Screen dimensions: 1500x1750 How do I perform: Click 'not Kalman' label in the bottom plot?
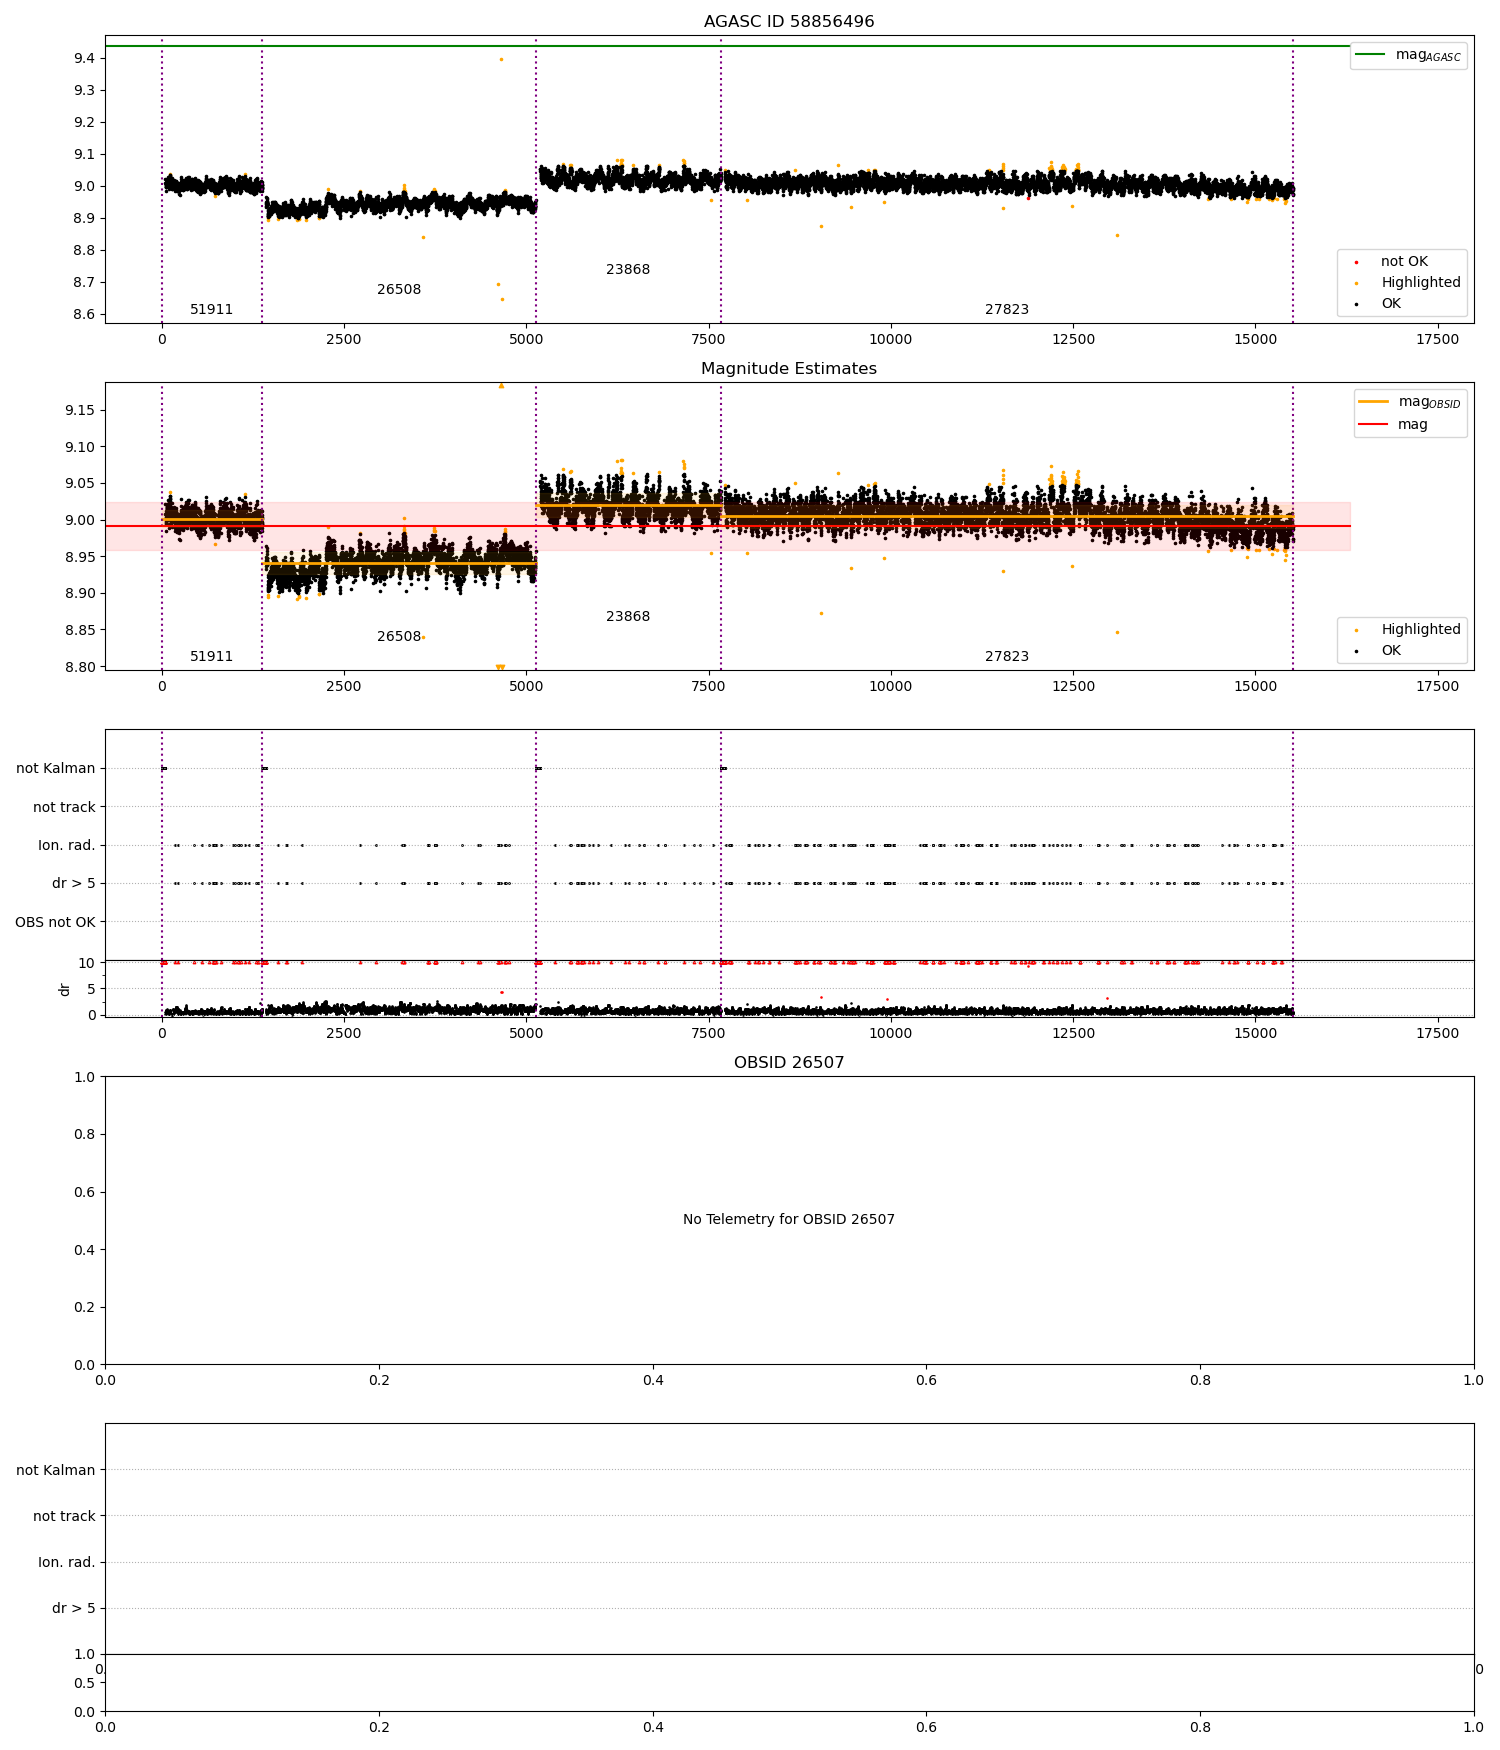[56, 1470]
